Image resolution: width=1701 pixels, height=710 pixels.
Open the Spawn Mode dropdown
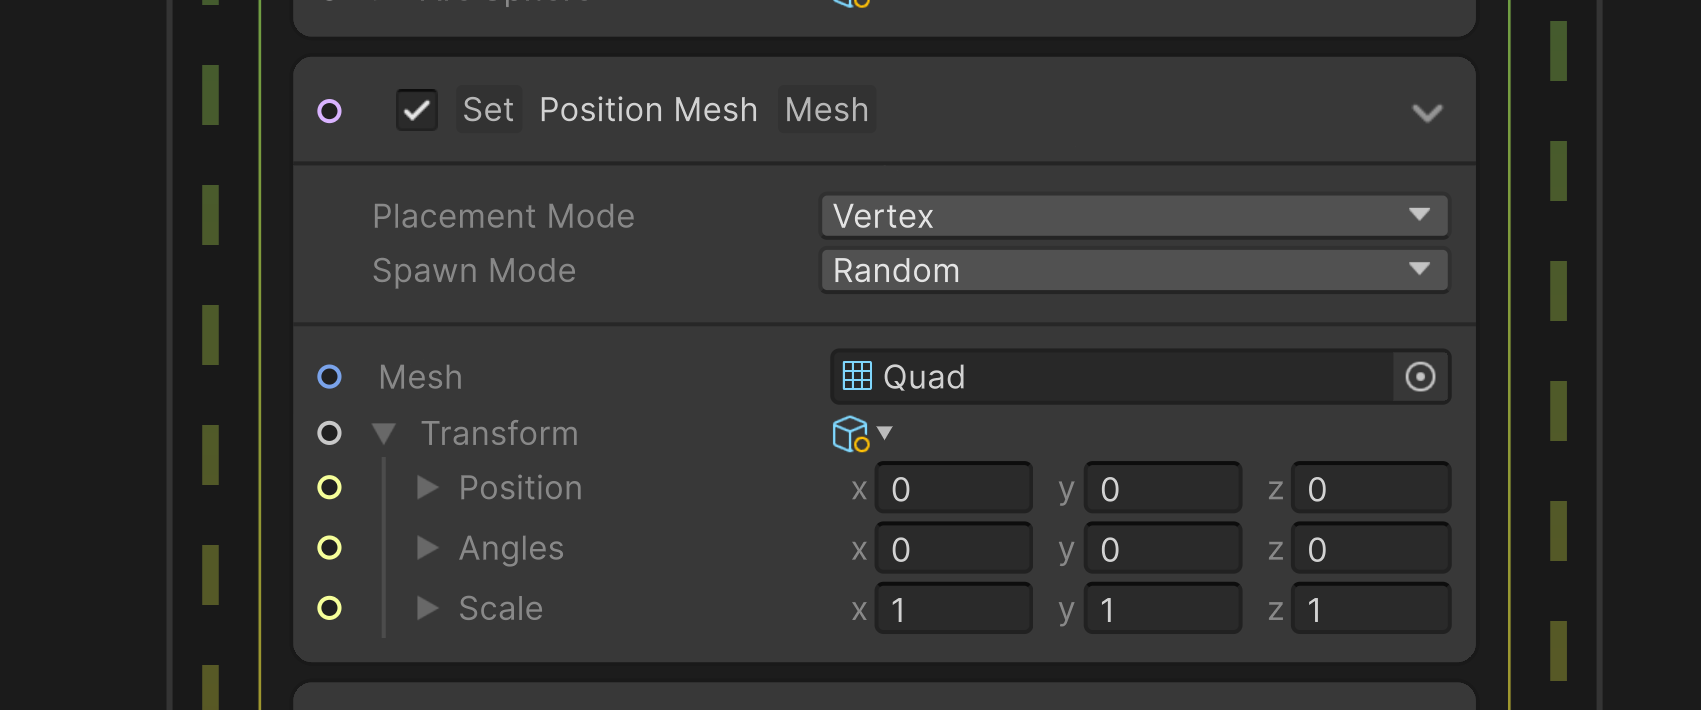click(1134, 271)
